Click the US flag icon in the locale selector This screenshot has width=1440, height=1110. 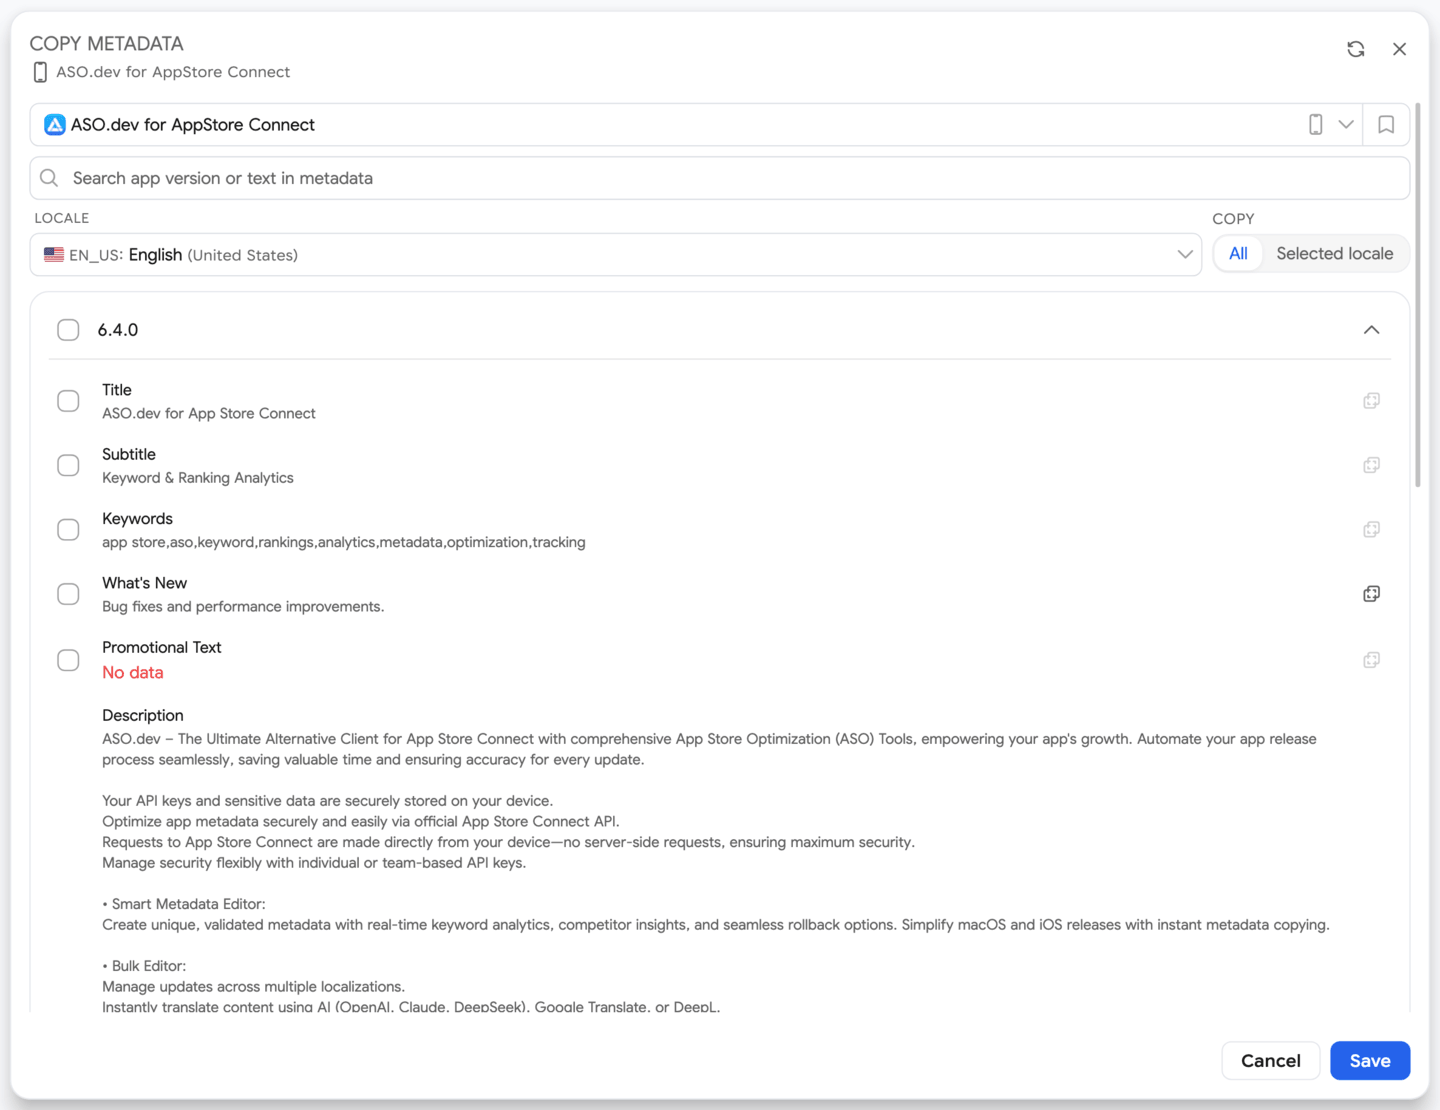coord(54,255)
